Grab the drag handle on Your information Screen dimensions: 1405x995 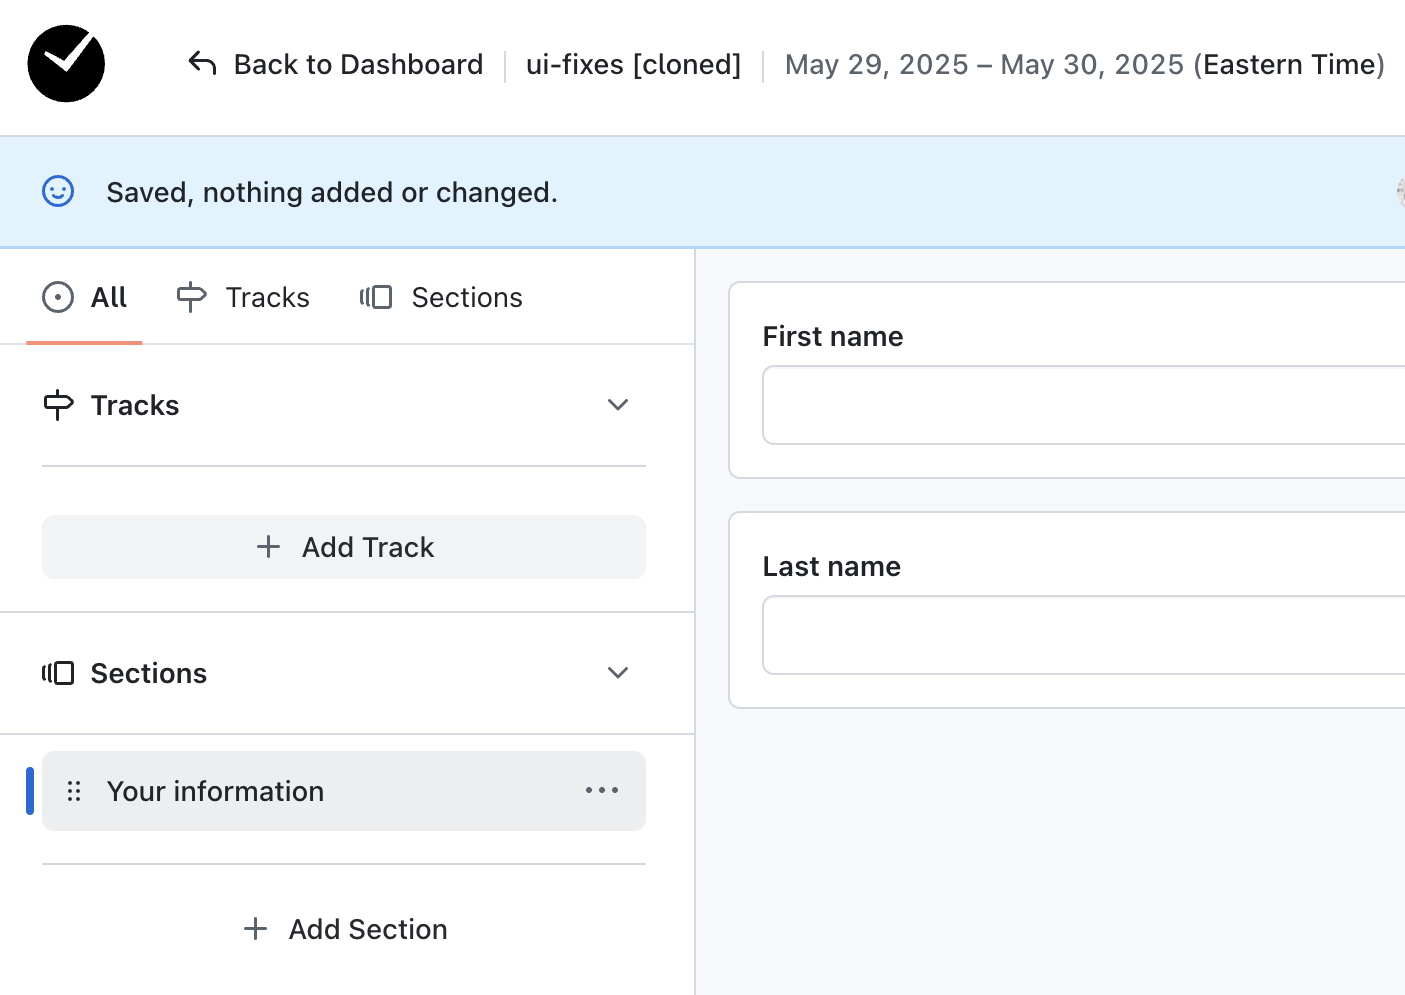click(x=74, y=791)
